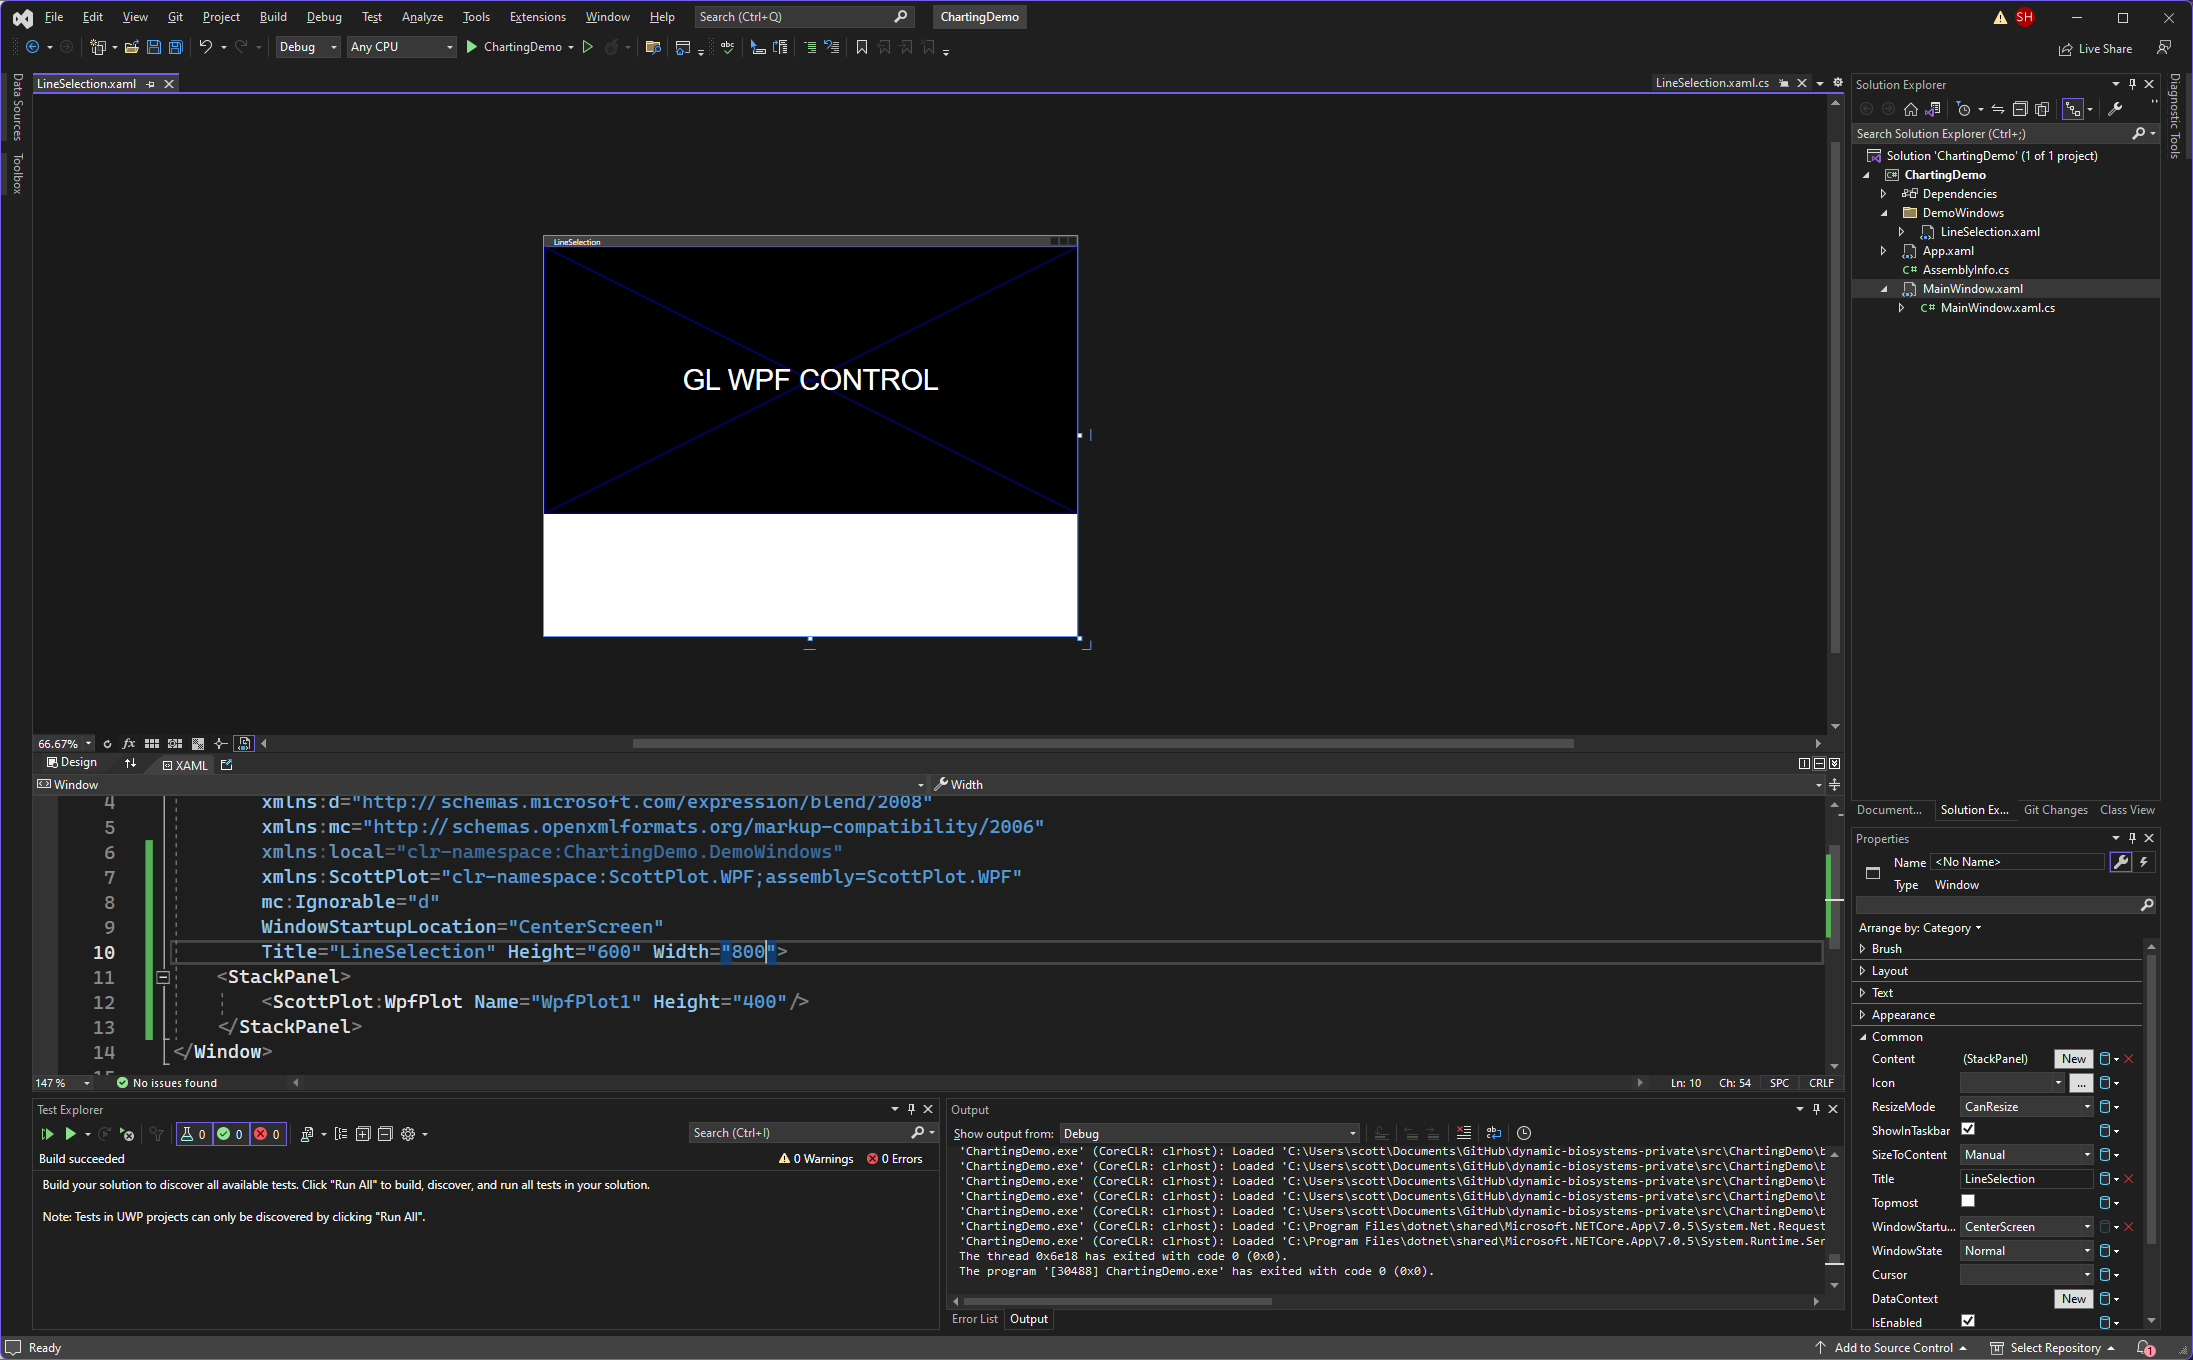The width and height of the screenshot is (2193, 1360).
Task: Click the Title property field LineSelection
Action: (2027, 1179)
